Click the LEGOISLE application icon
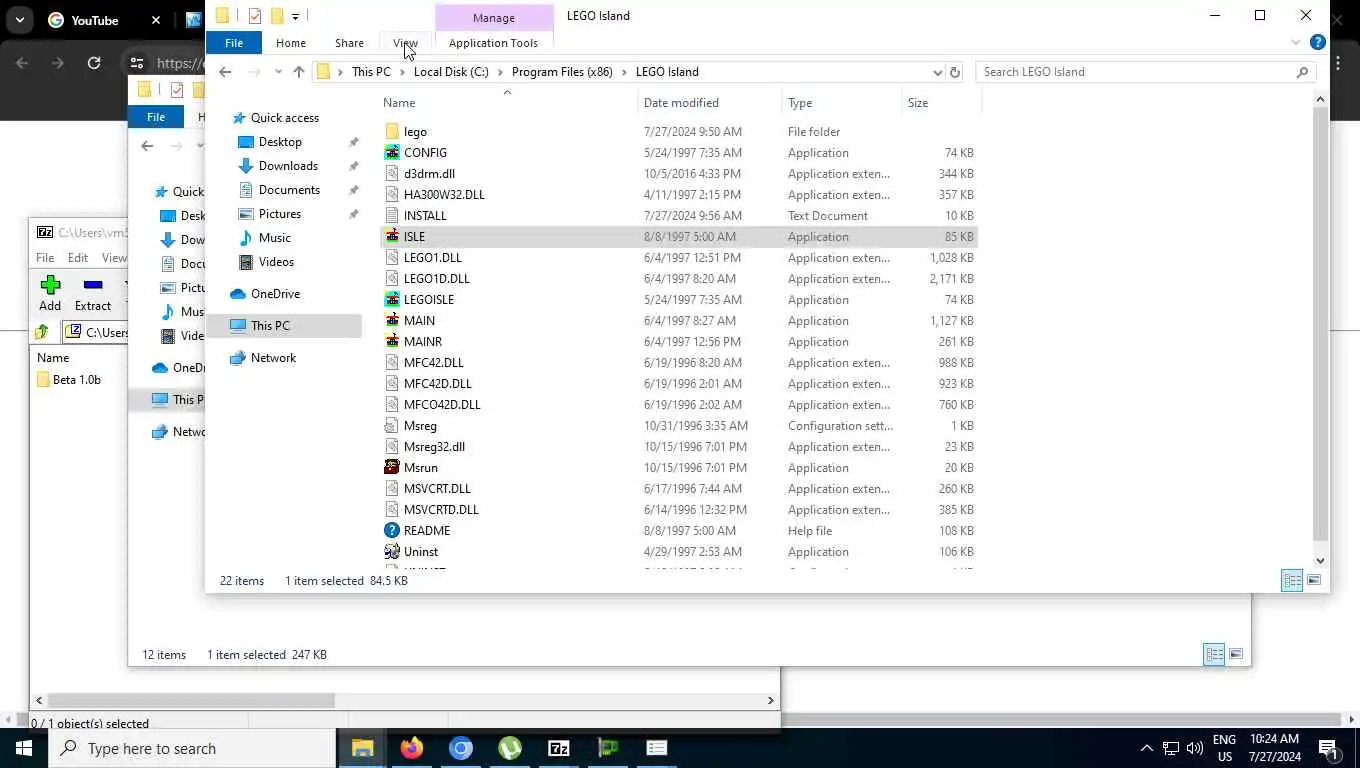The height and width of the screenshot is (768, 1360). [392, 300]
